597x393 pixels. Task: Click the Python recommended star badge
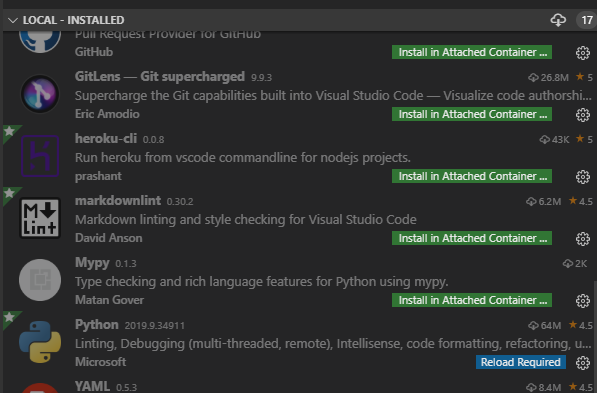10,318
